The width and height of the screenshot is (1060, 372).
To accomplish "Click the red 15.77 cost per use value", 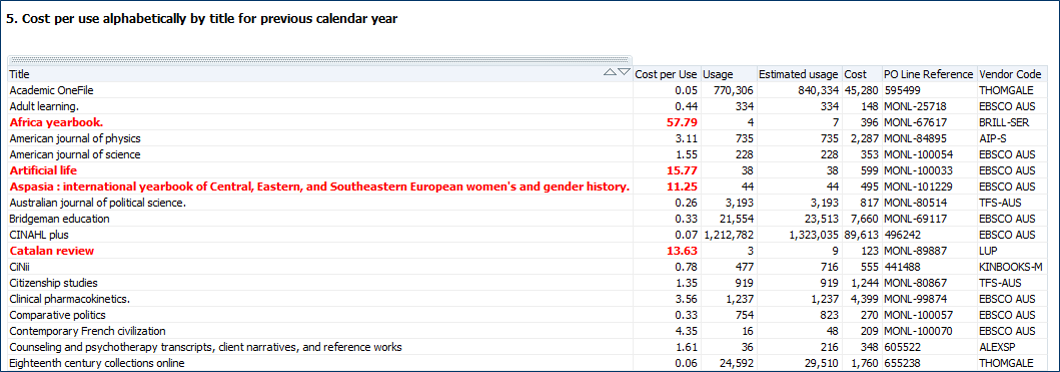I will (681, 170).
